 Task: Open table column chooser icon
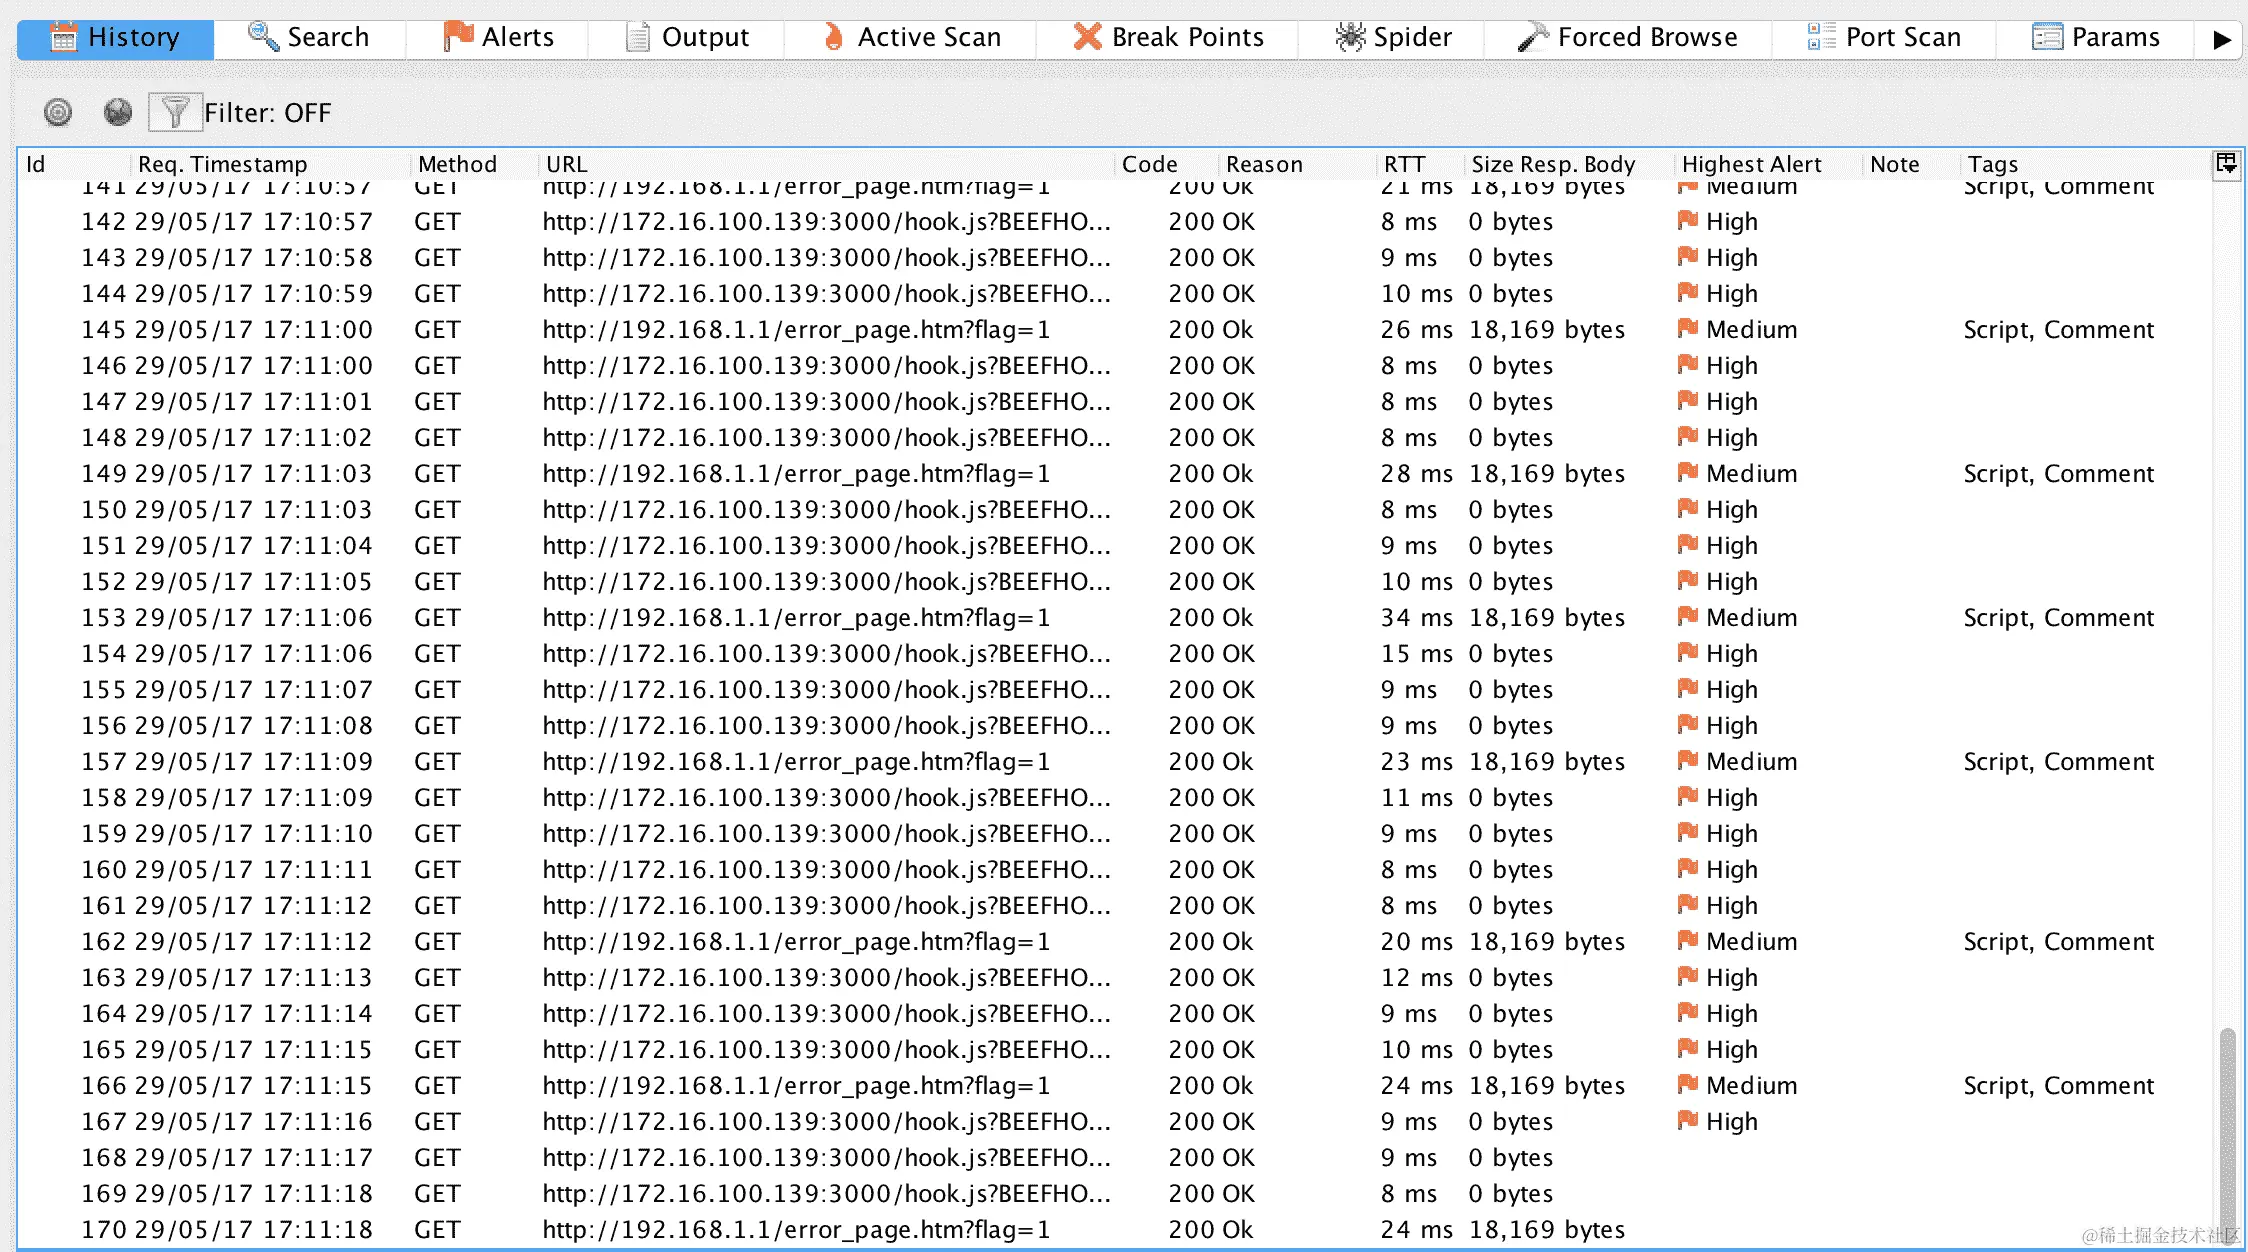point(2226,163)
